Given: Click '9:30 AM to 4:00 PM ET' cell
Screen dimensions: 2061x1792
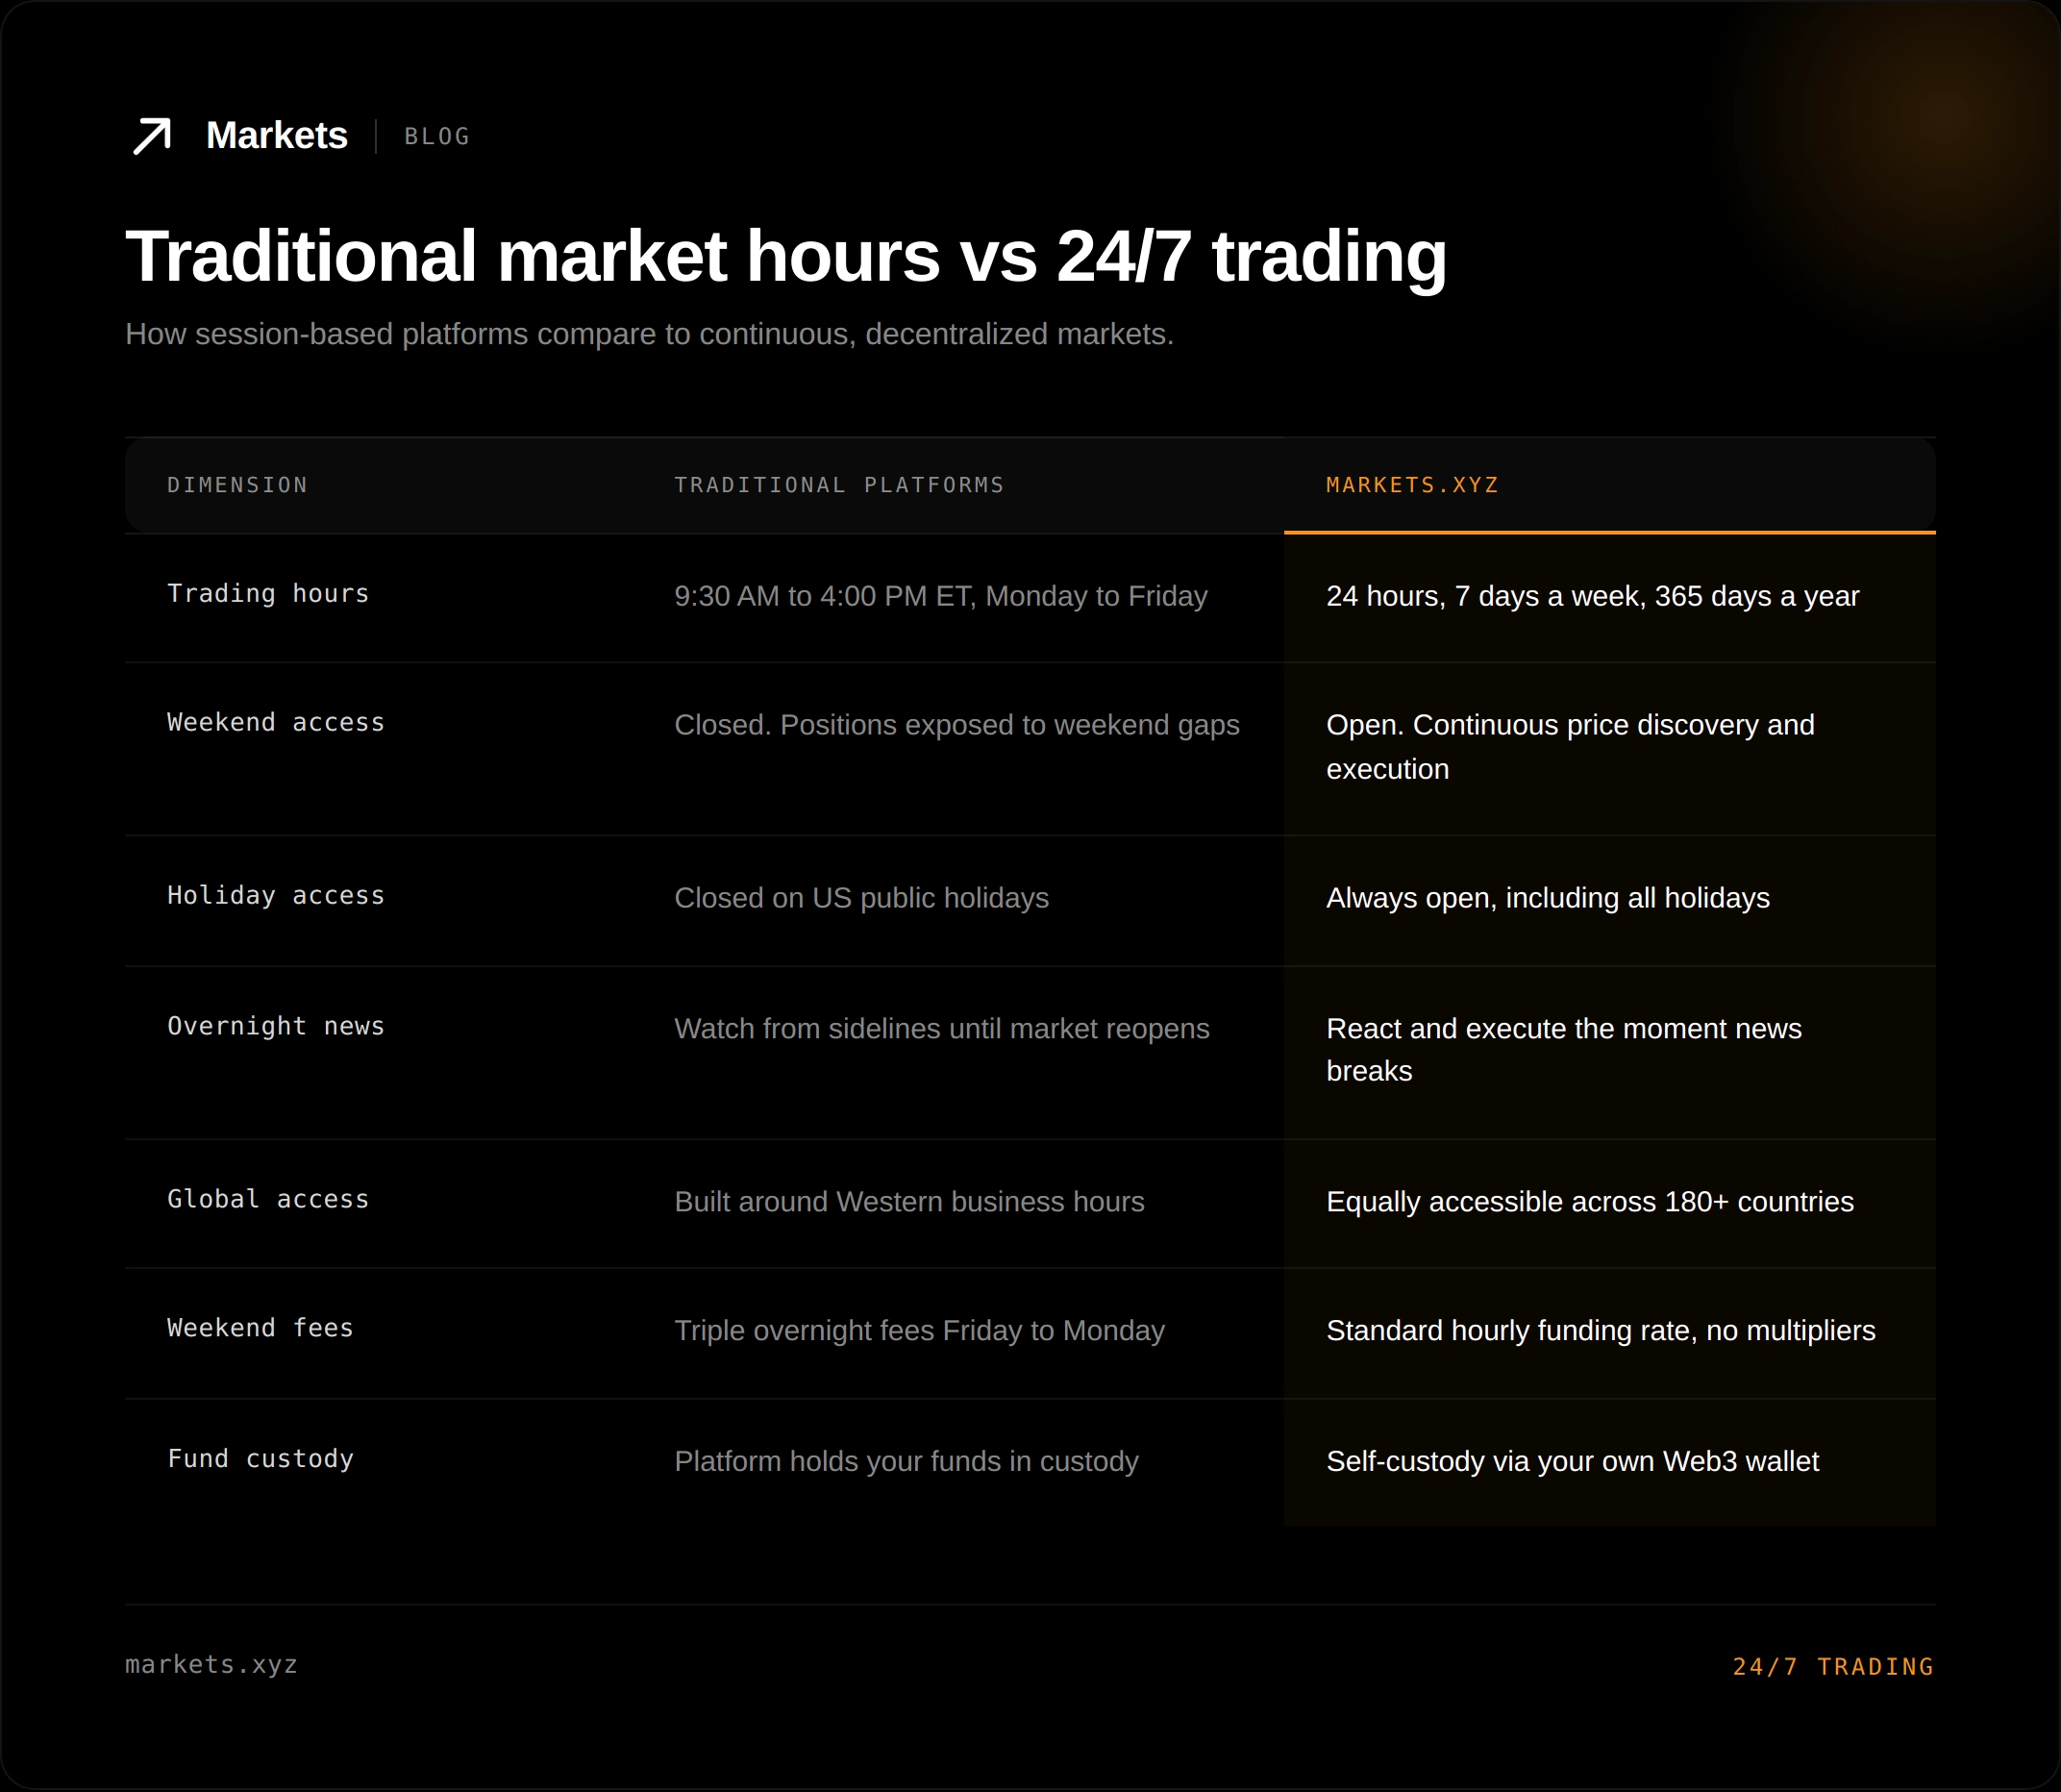Looking at the screenshot, I should pos(941,596).
